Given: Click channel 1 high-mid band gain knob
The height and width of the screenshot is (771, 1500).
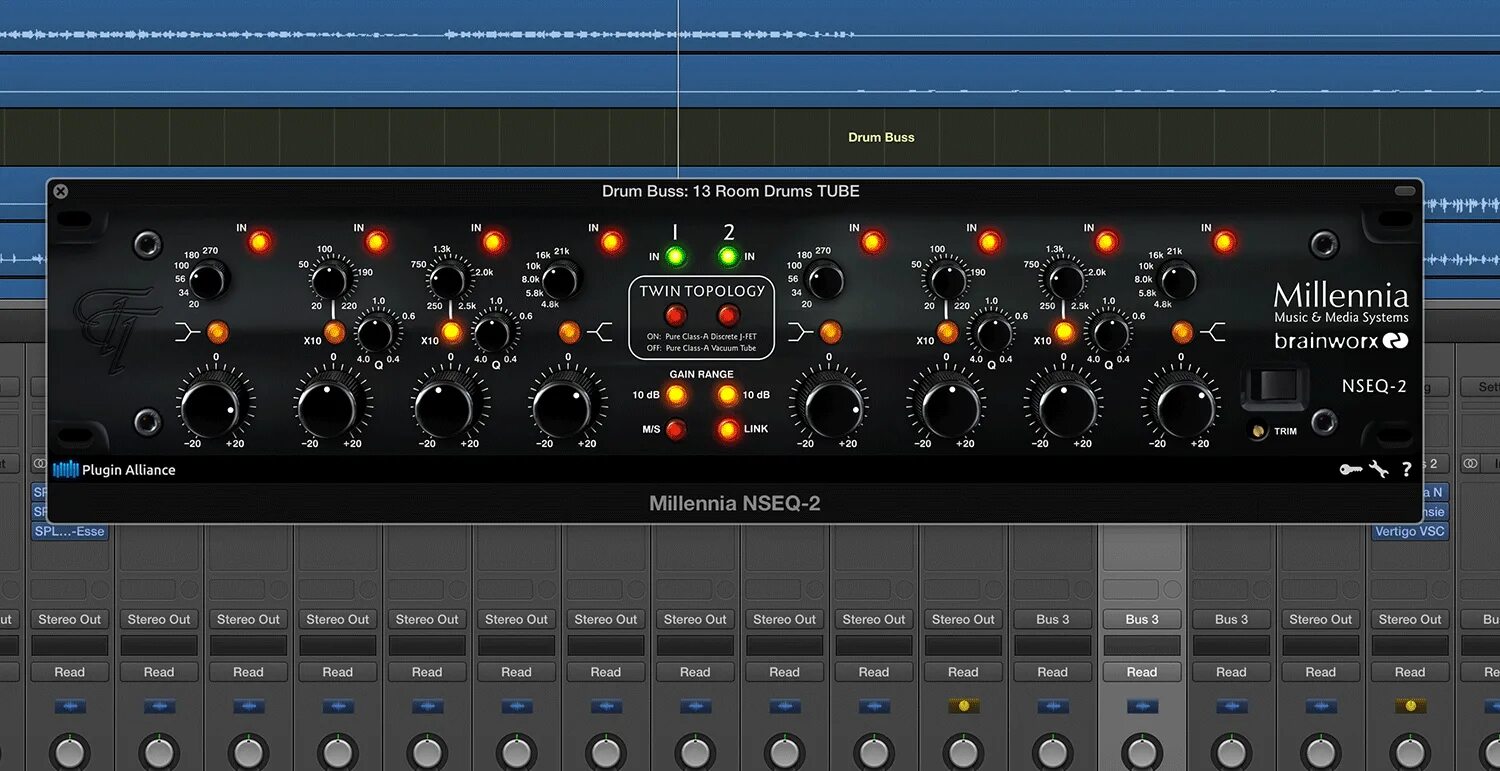Looking at the screenshot, I should pos(446,406).
